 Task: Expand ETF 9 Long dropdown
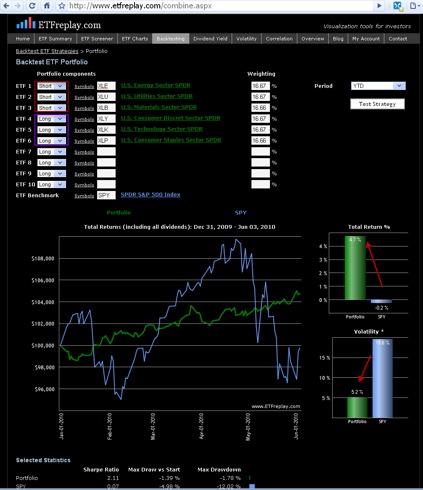(x=51, y=174)
